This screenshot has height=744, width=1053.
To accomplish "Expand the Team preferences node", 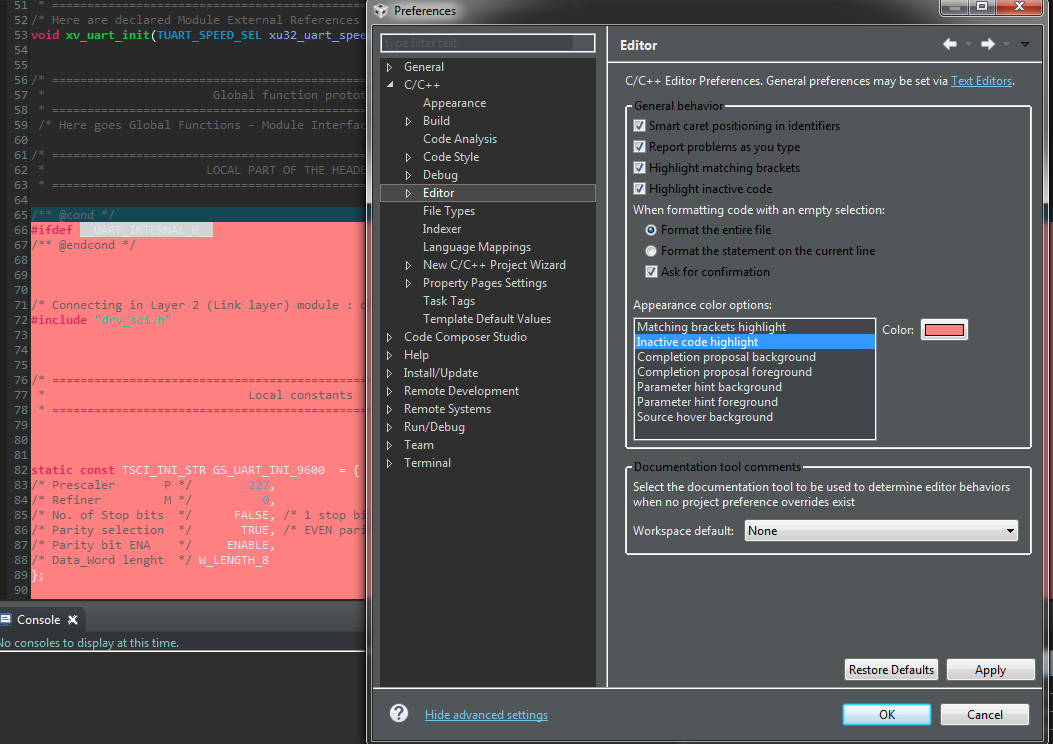I will click(390, 445).
